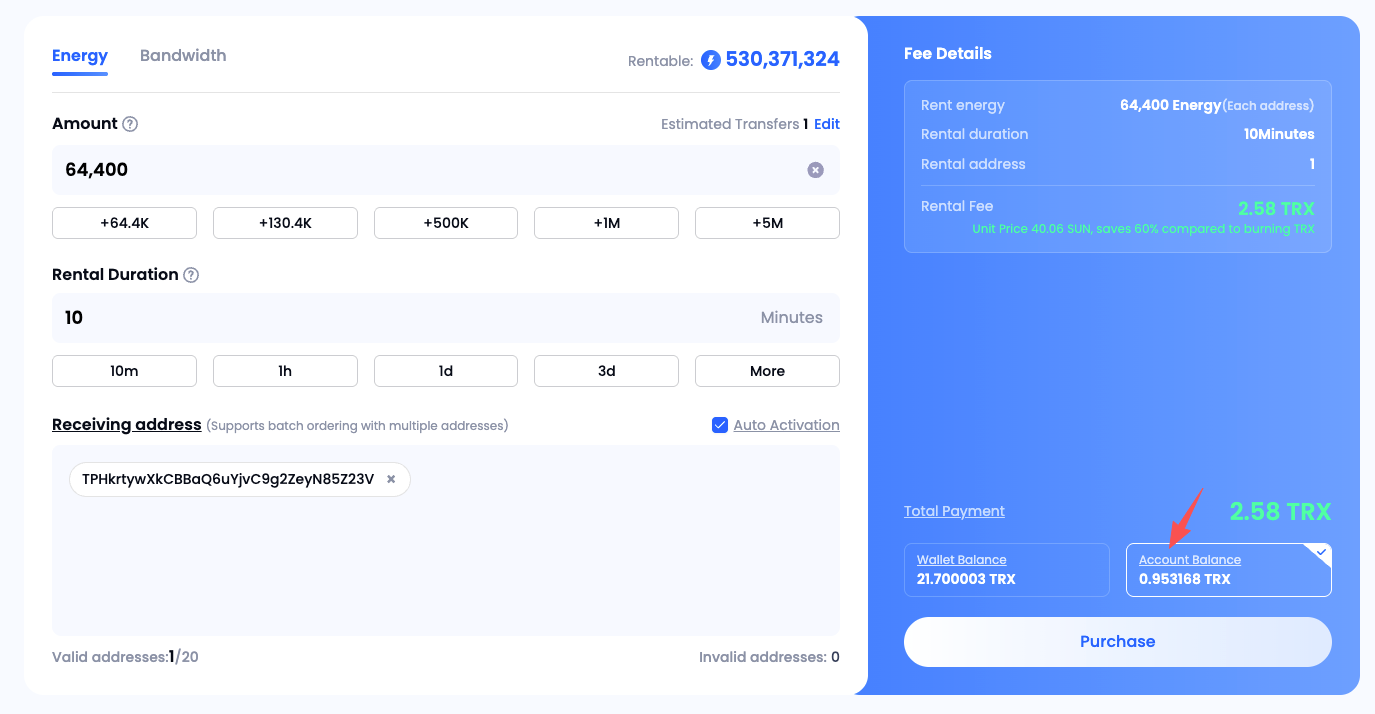
Task: Focus the Rental Duration input field
Action: (x=446, y=318)
